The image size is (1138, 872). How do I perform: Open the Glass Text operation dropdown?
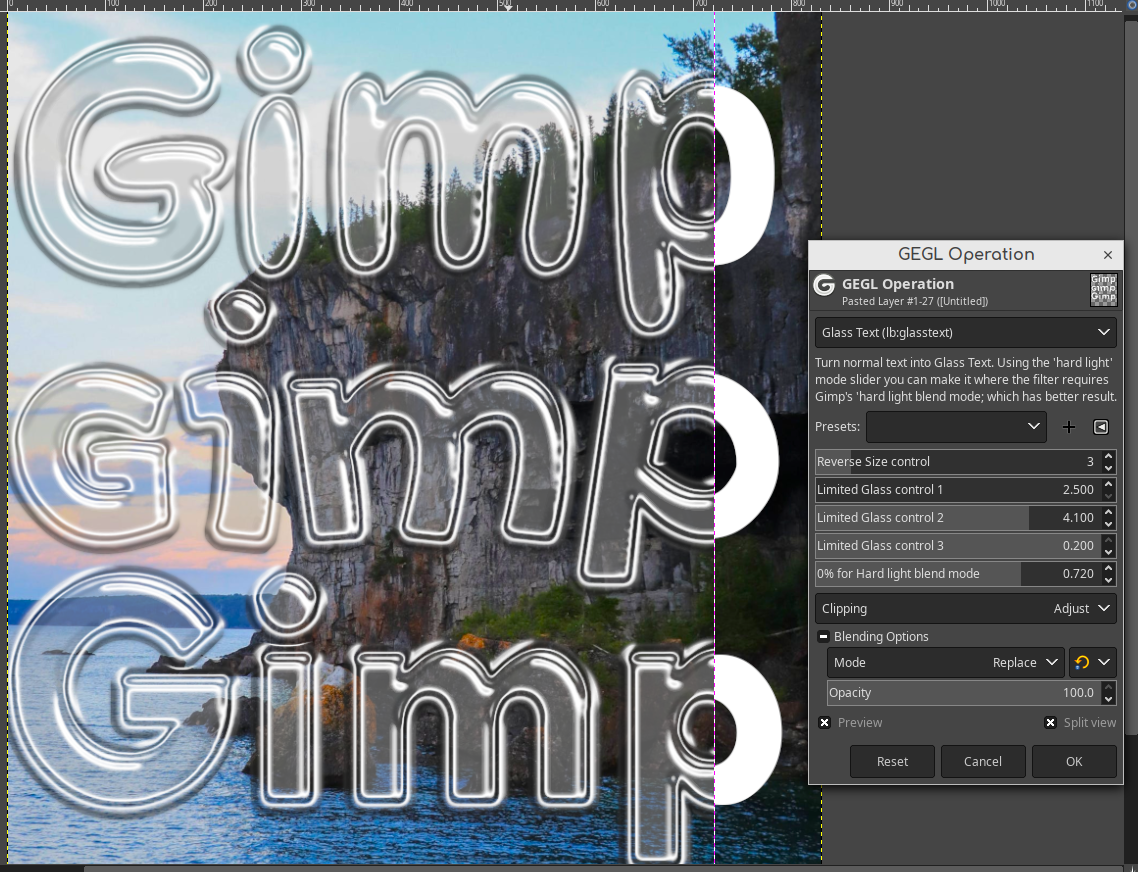(x=965, y=333)
